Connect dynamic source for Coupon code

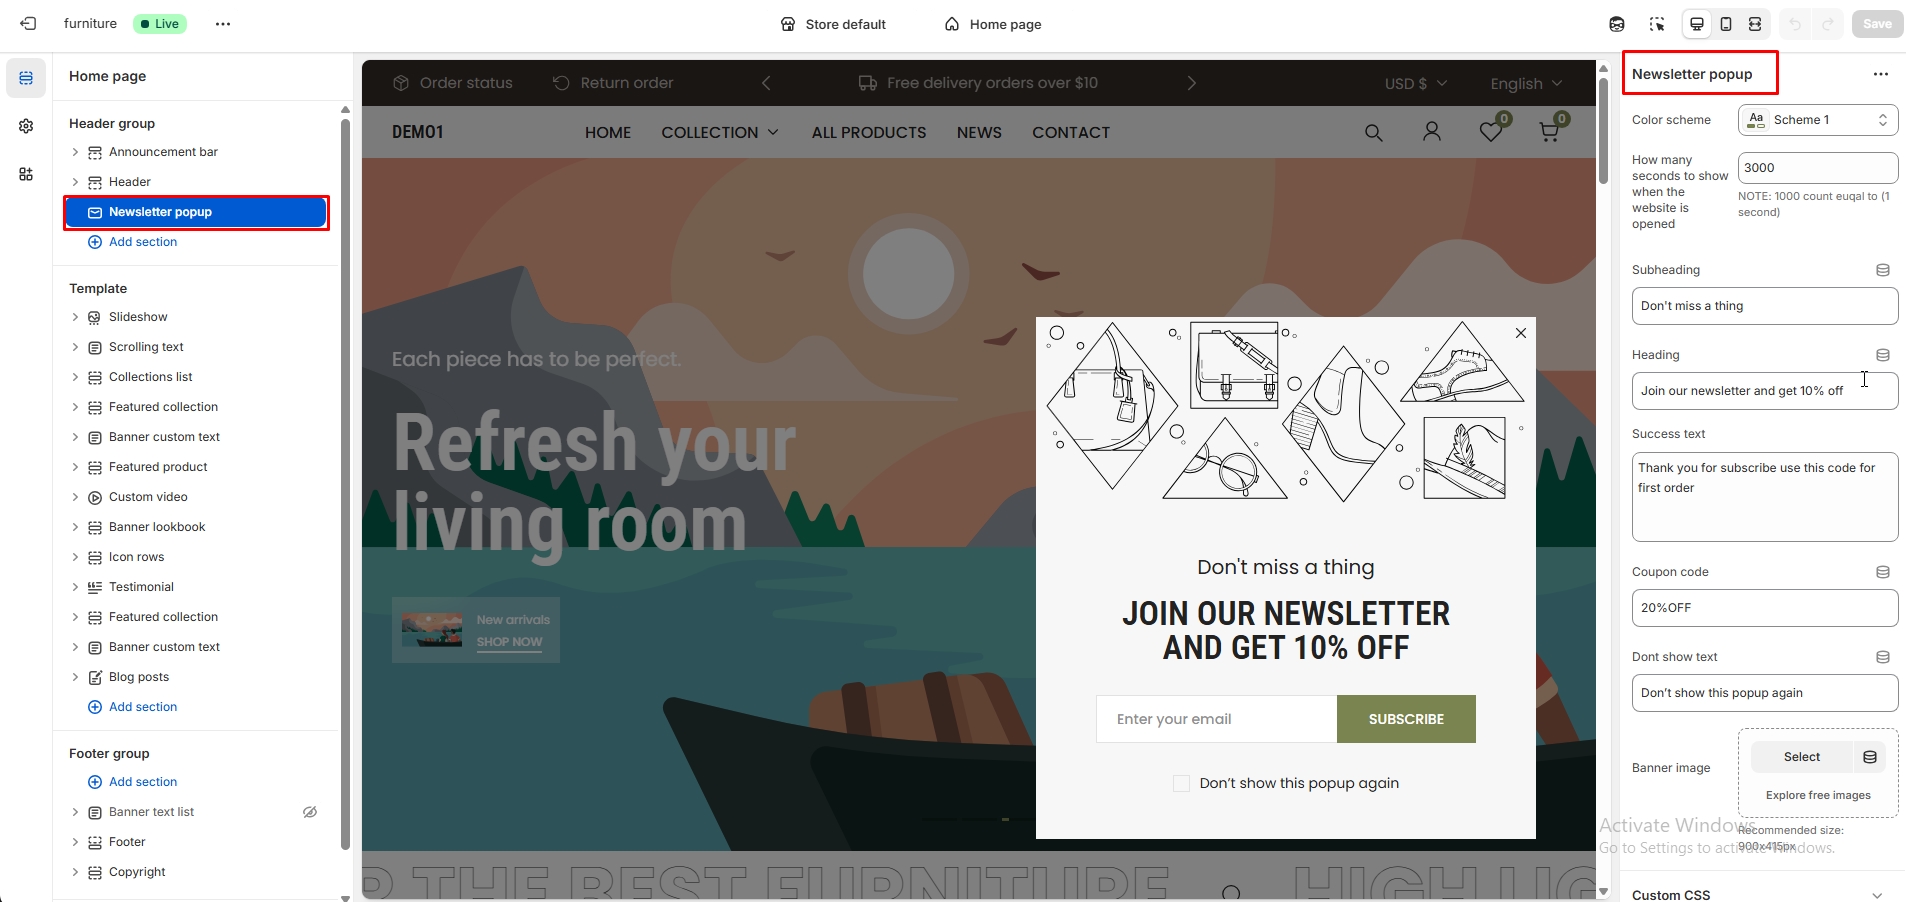[x=1883, y=572]
